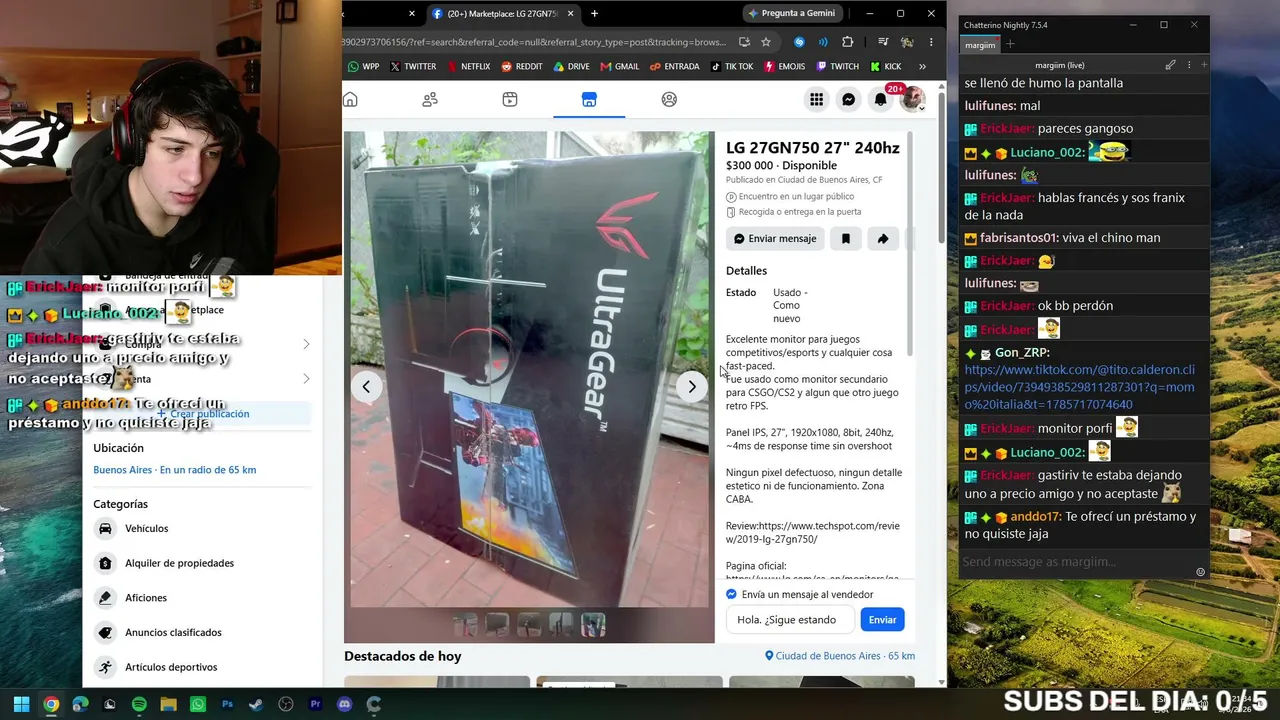Open Chatterino emote picker icon
Viewport: 1280px width, 720px height.
pos(1201,572)
